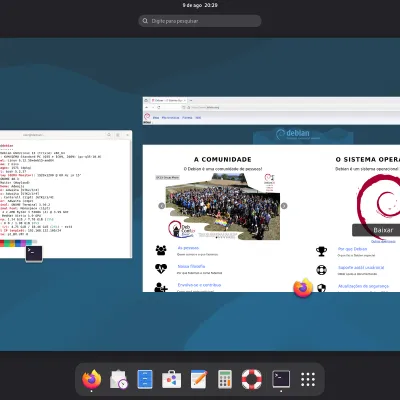
Task: Click the add-person icon beside Envolva-se
Action: click(x=161, y=287)
